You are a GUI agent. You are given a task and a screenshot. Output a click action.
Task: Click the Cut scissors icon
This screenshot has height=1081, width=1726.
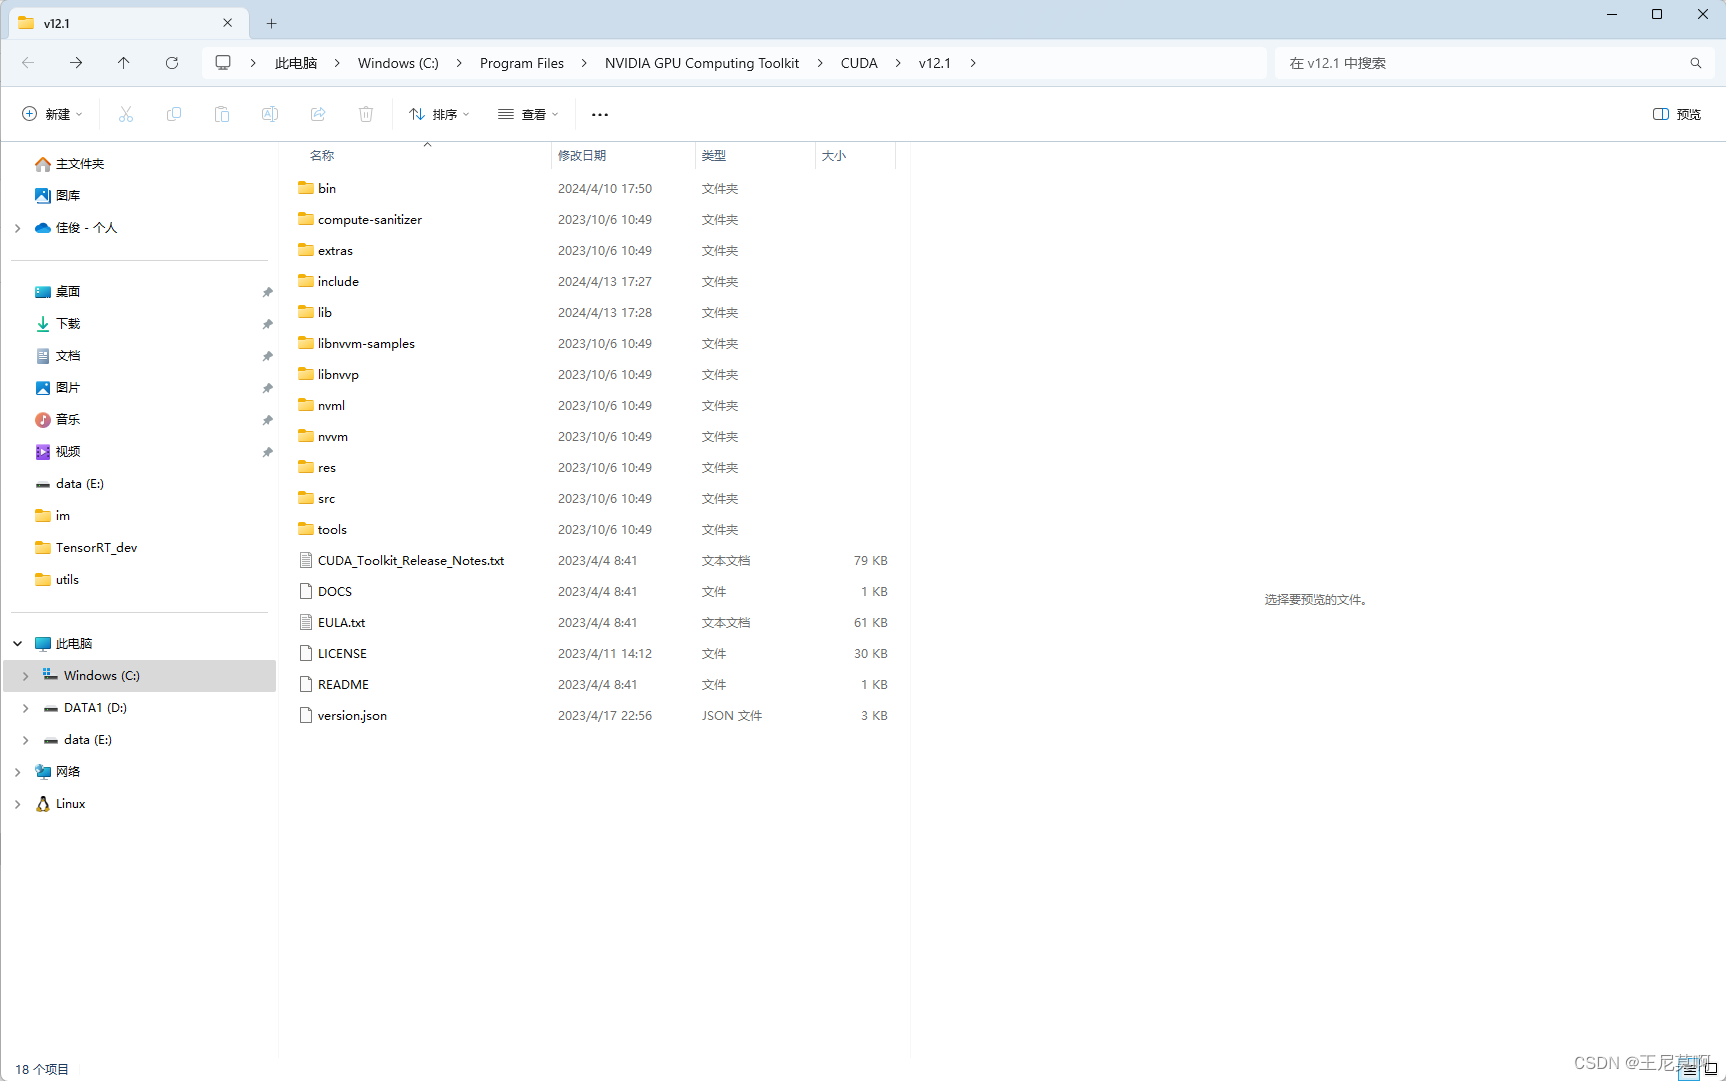[x=126, y=114]
